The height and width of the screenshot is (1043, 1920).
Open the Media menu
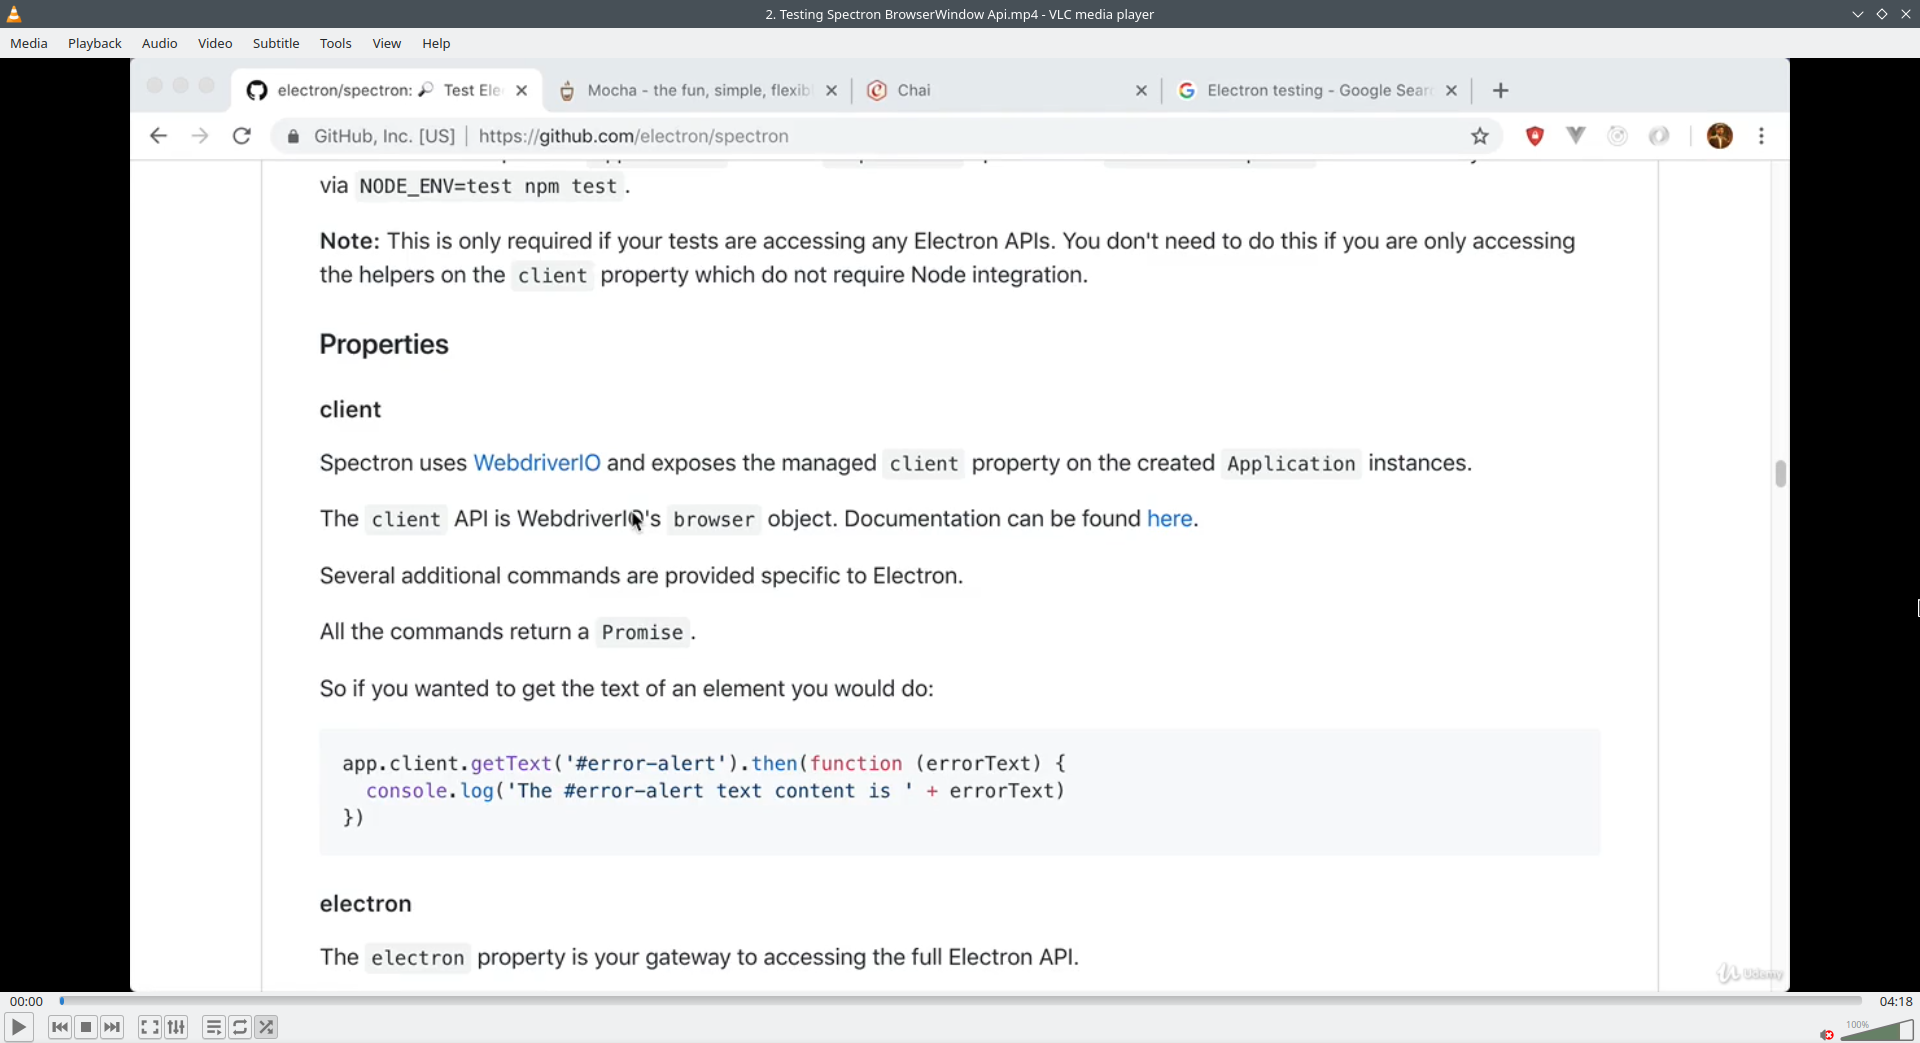pos(29,43)
